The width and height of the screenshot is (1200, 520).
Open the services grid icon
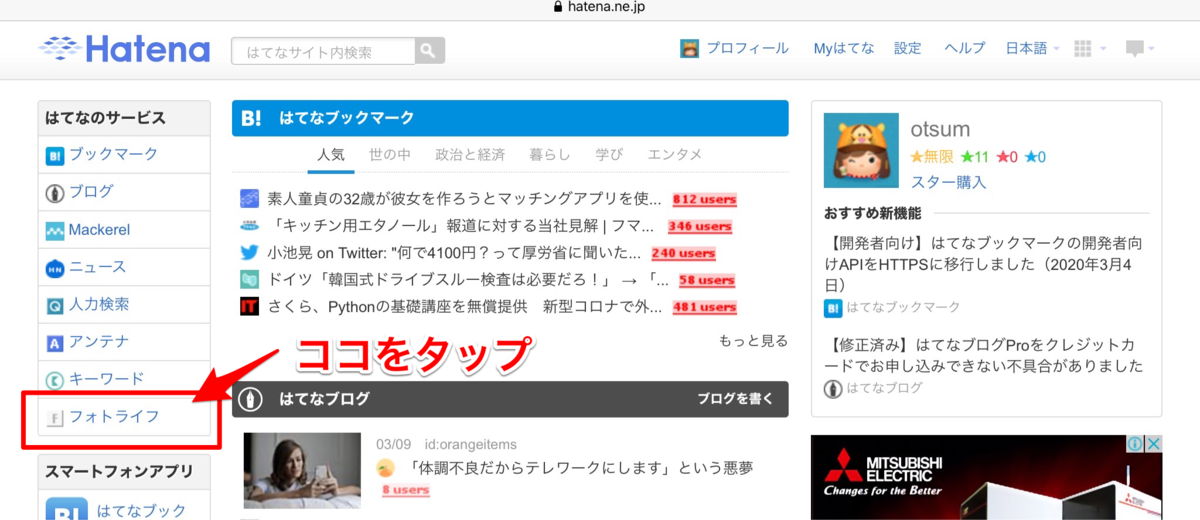1082,48
